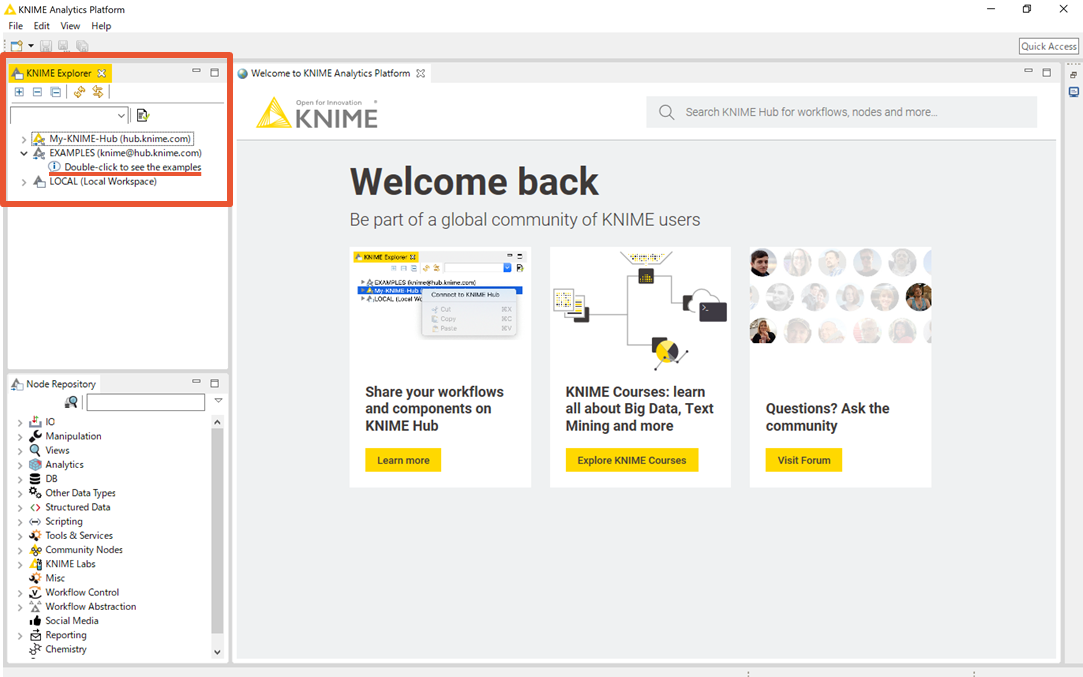Select the Reporting category label

click(x=66, y=635)
